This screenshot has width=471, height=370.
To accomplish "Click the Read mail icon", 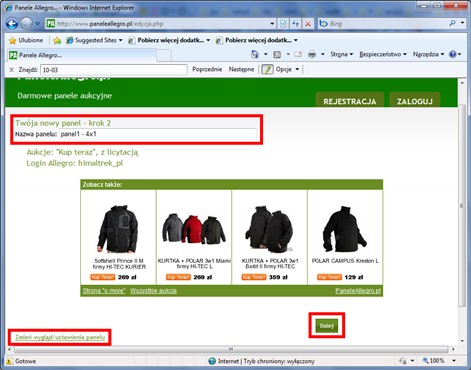I will click(x=298, y=54).
